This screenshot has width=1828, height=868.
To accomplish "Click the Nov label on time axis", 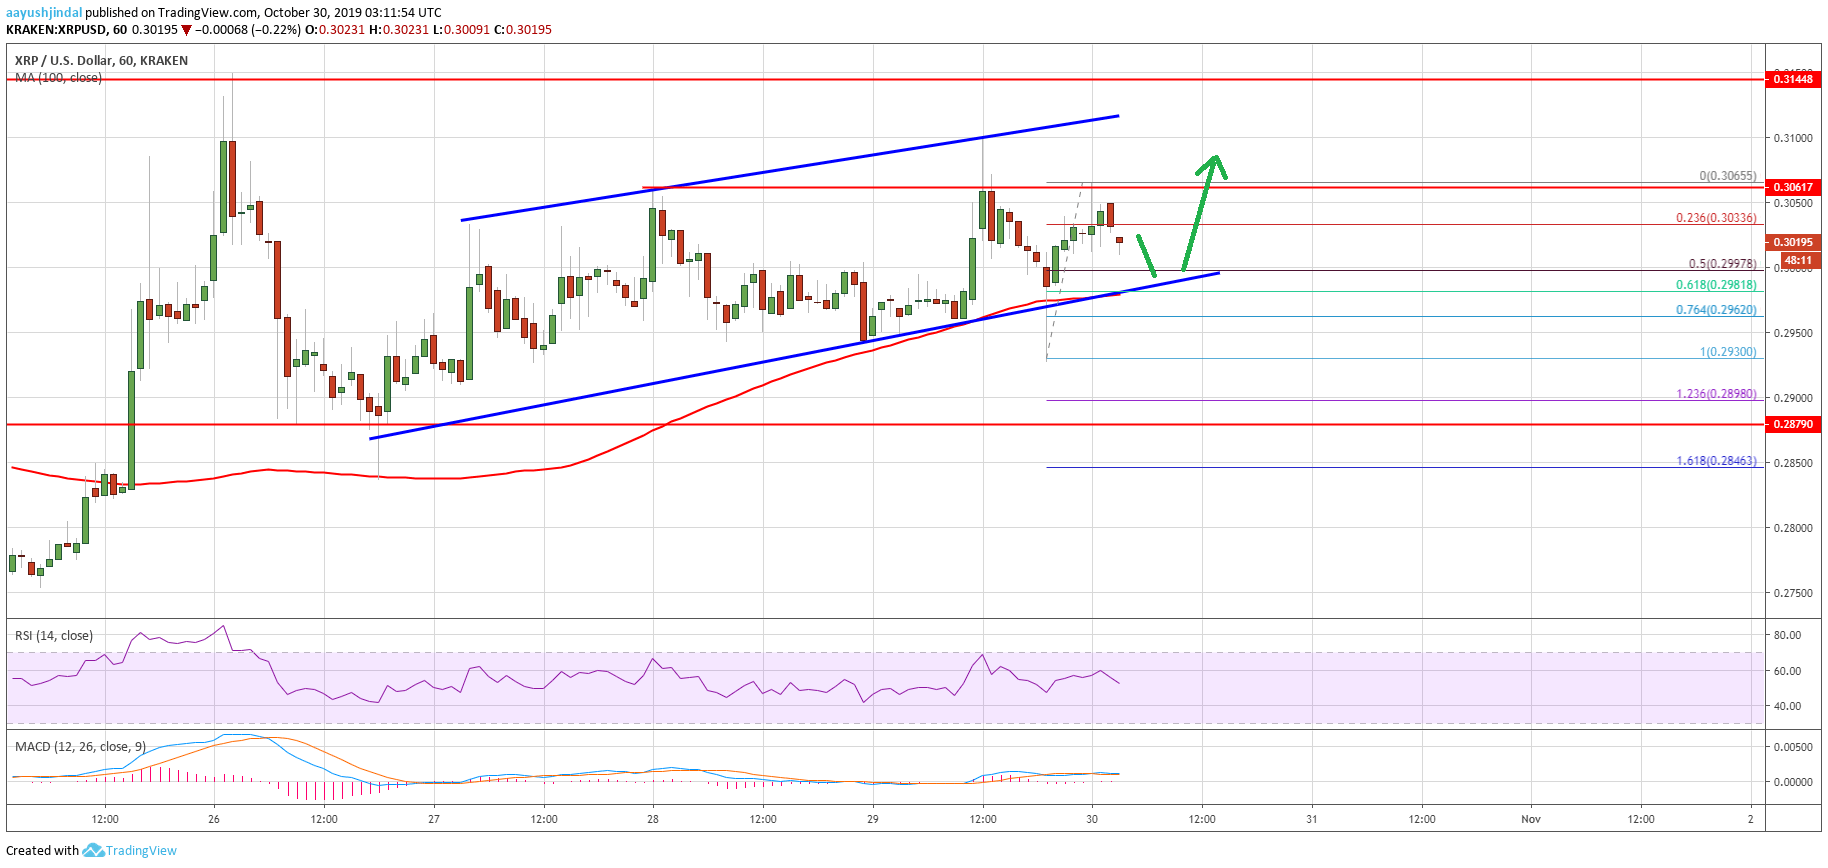I will [x=1531, y=819].
